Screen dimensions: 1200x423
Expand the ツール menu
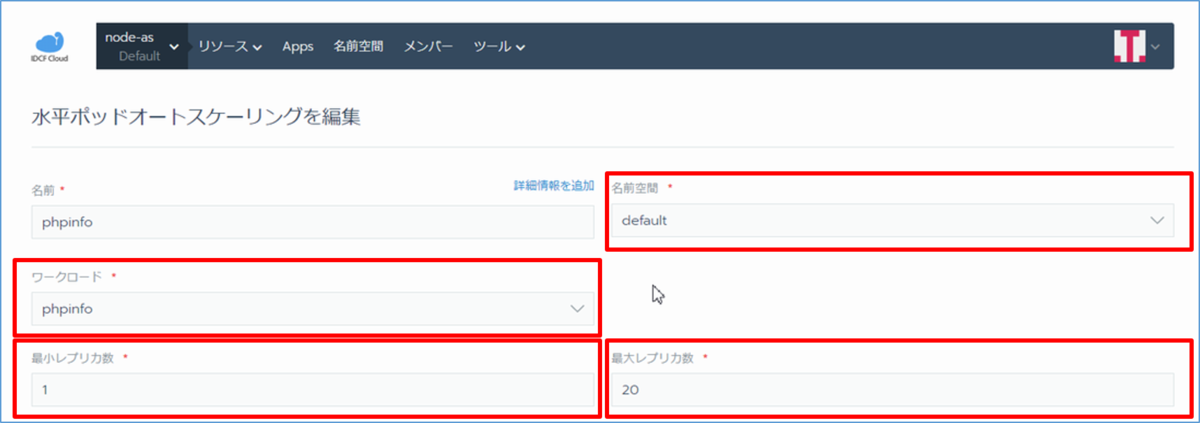click(499, 46)
